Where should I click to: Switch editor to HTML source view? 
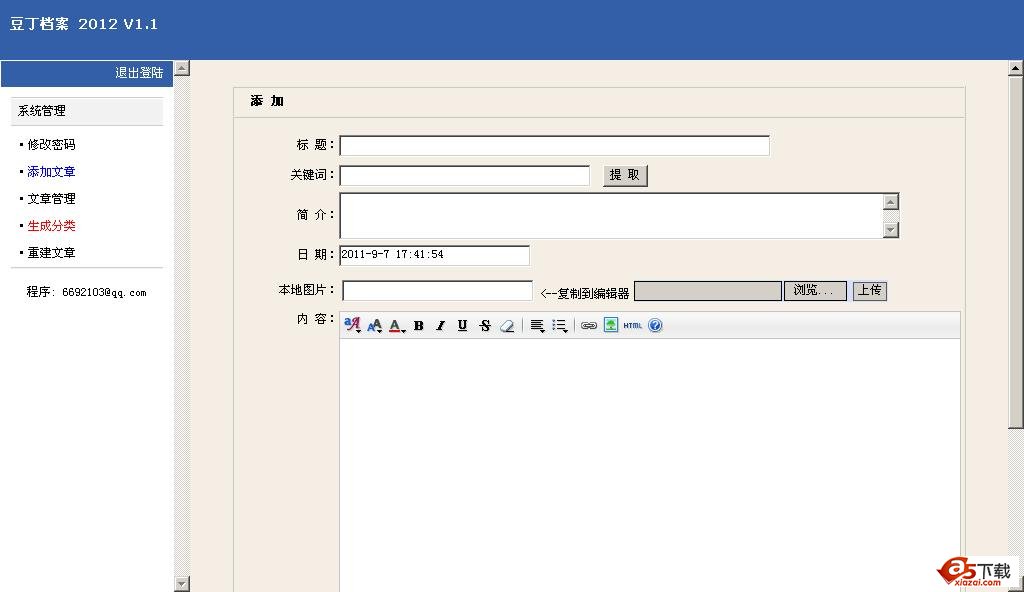[632, 325]
